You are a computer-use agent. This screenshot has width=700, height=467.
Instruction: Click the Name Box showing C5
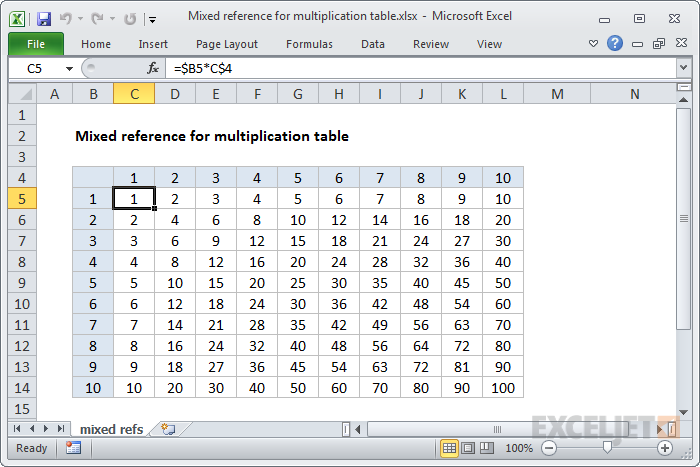coord(36,69)
